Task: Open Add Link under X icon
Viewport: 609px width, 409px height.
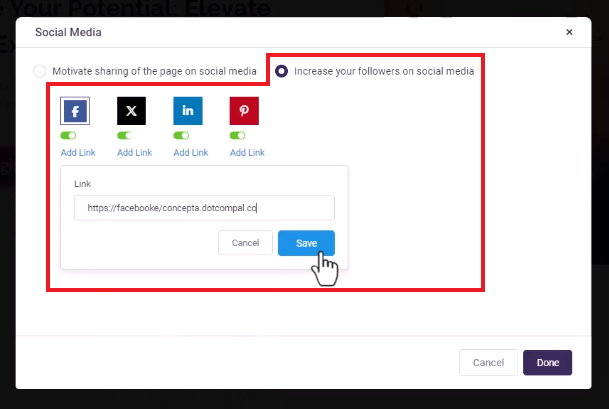Action: click(x=134, y=153)
